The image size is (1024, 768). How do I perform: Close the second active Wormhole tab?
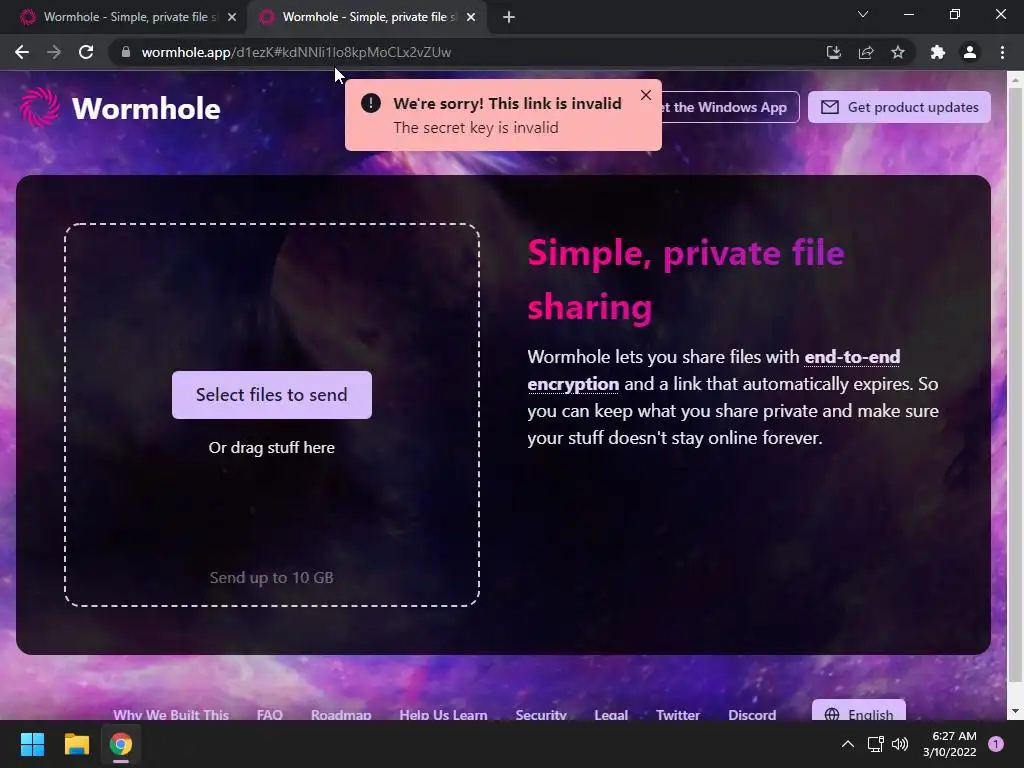471,17
